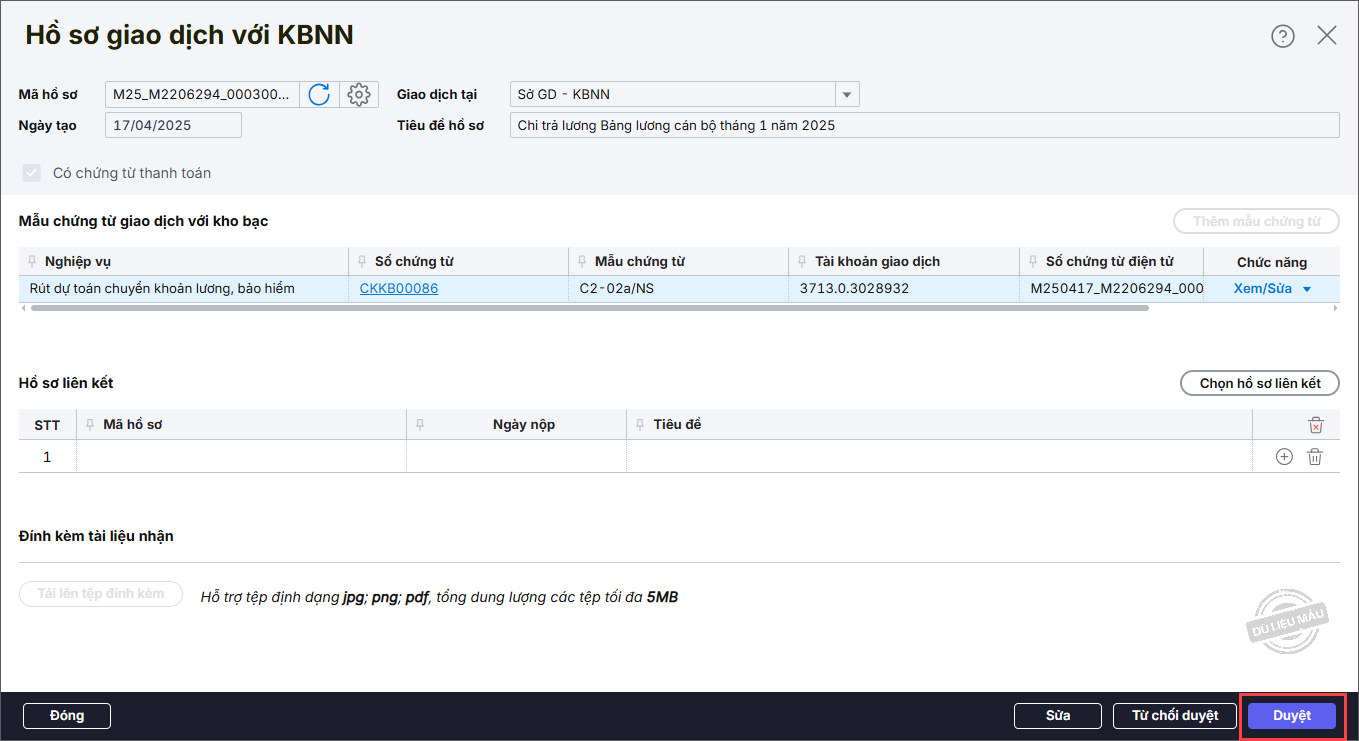Screen dimensions: 1359x741
Task: Open the CKKB00086 voucher link
Action: tap(399, 289)
